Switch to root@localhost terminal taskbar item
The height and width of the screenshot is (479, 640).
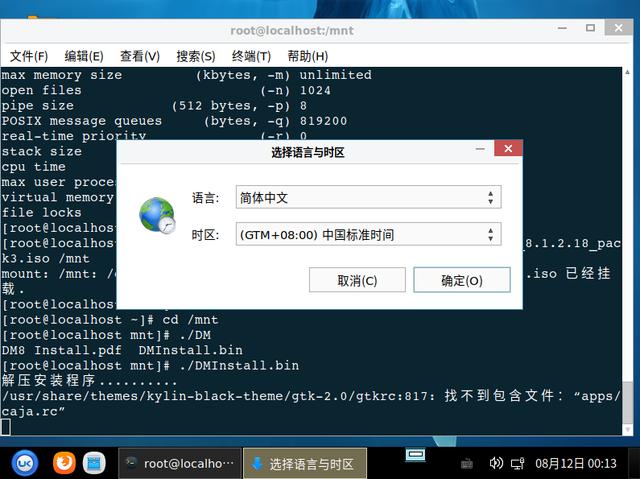[x=180, y=463]
